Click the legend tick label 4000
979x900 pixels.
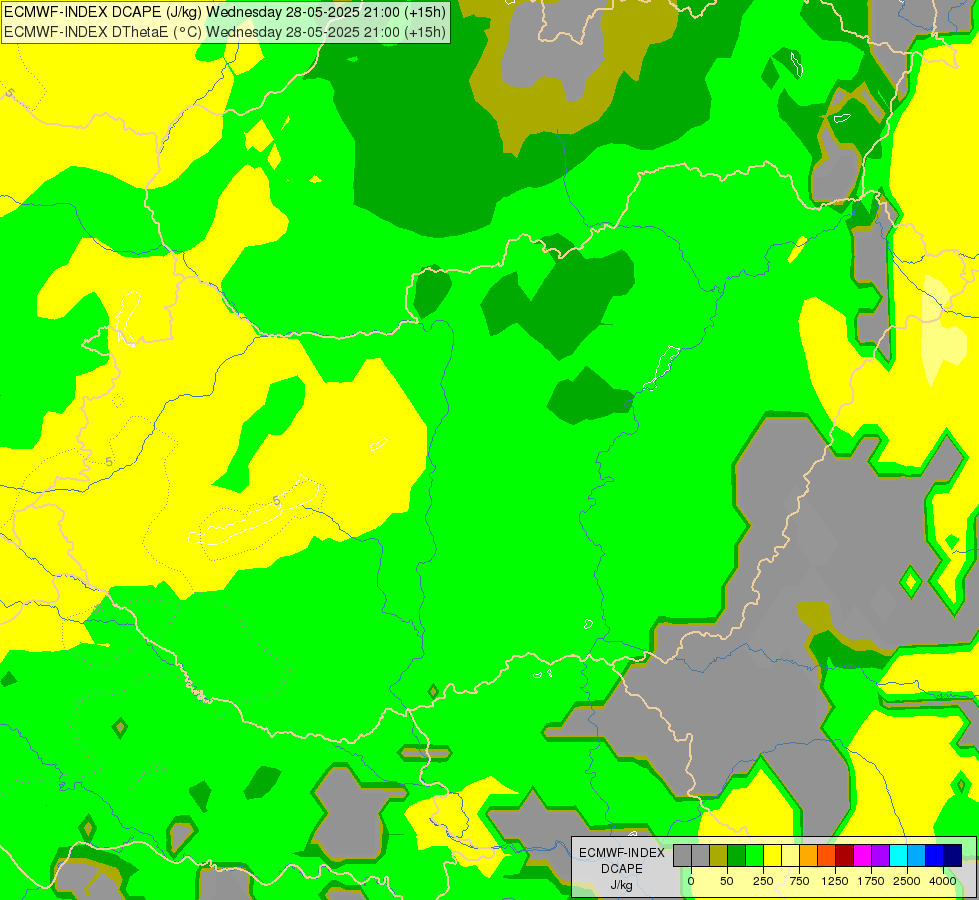943,881
